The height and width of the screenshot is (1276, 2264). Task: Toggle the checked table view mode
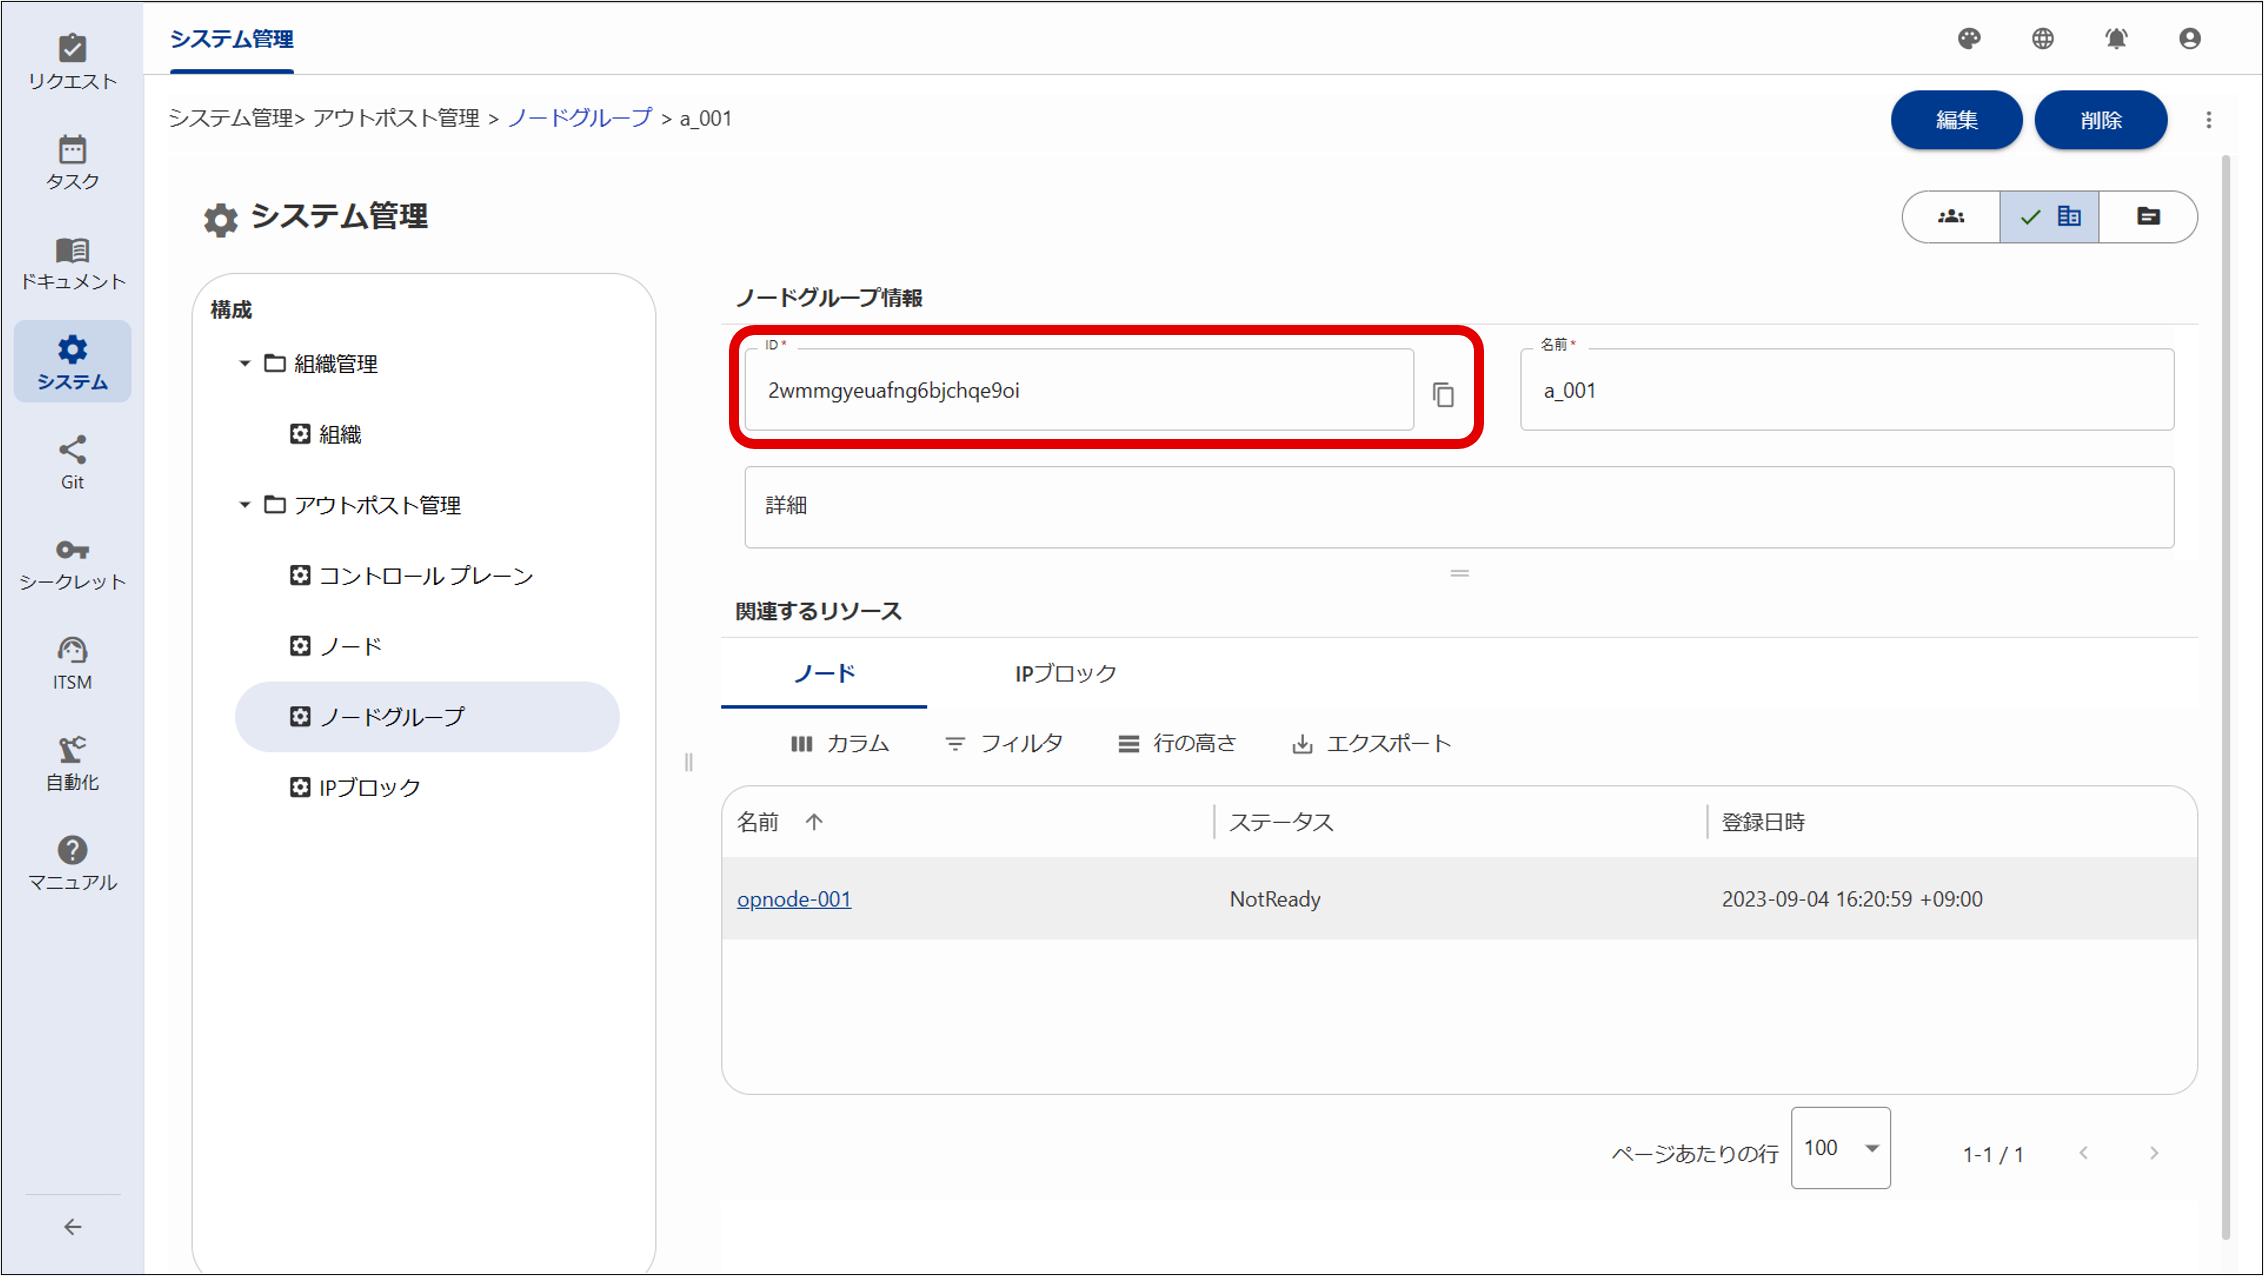pyautogui.click(x=2048, y=216)
